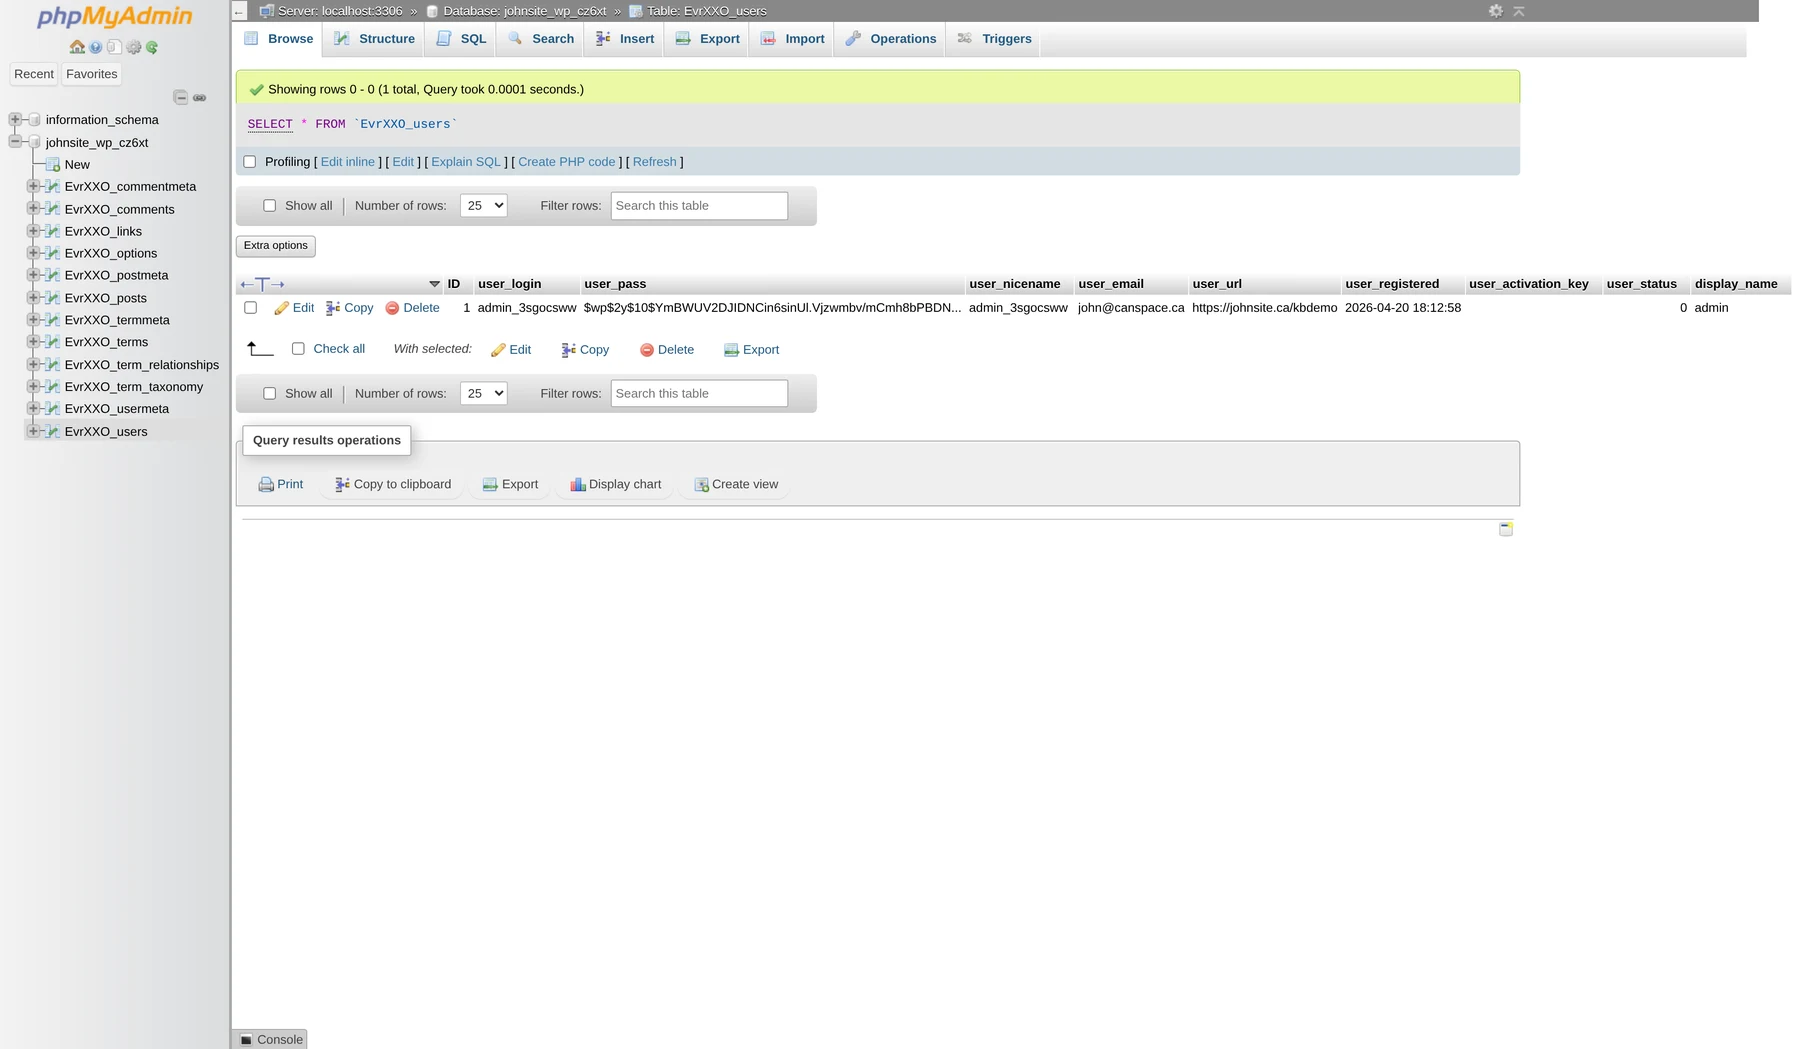Image resolution: width=1800 pixels, height=1049 pixels.
Task: Open the EvrXXO_term_taxonomy table
Action: [134, 387]
